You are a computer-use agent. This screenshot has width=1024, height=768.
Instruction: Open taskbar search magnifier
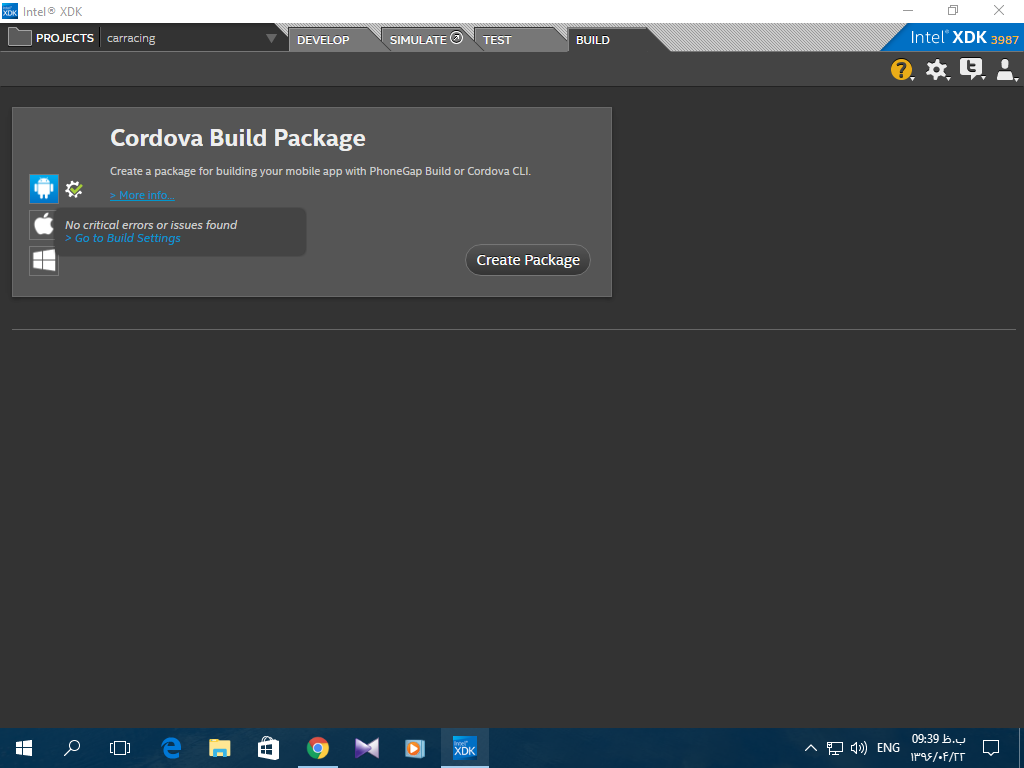coord(72,748)
